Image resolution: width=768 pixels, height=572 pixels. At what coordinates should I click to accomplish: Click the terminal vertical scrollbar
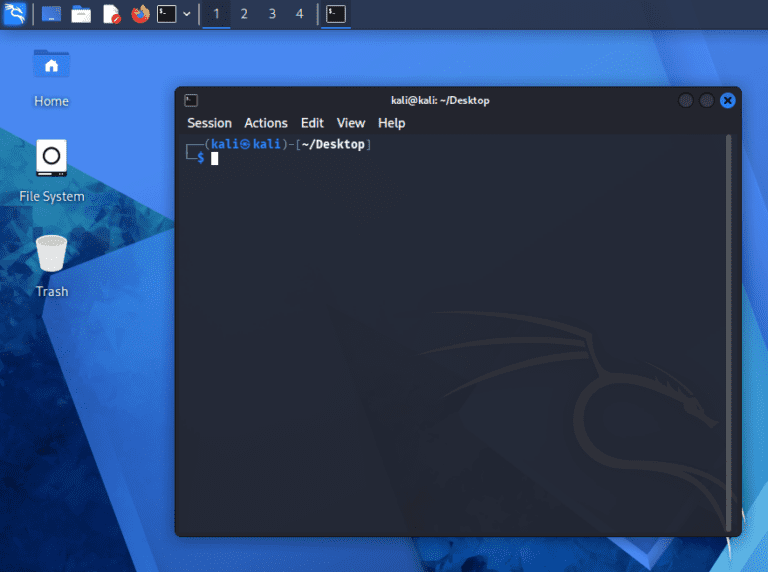(729, 333)
